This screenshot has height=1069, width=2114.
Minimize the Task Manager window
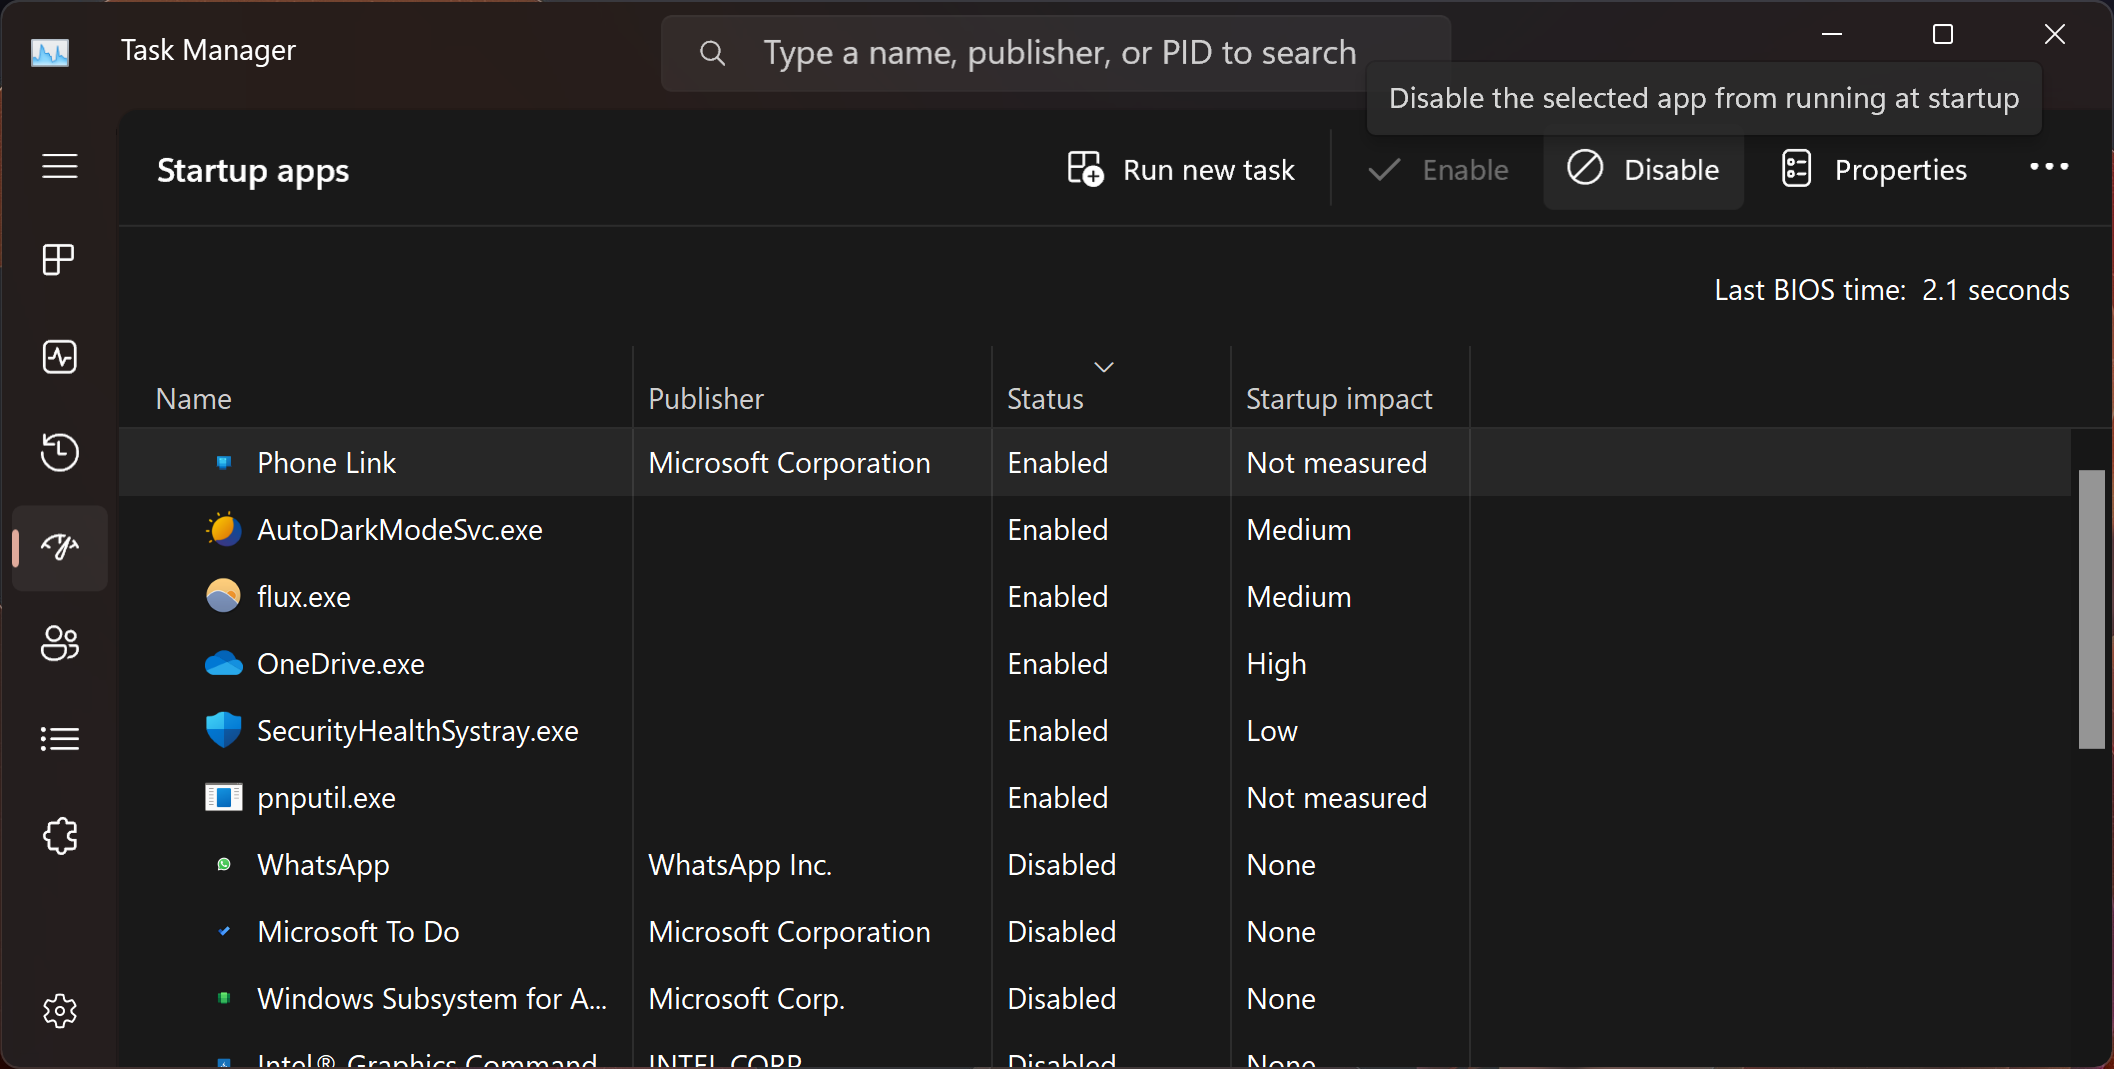[1831, 34]
